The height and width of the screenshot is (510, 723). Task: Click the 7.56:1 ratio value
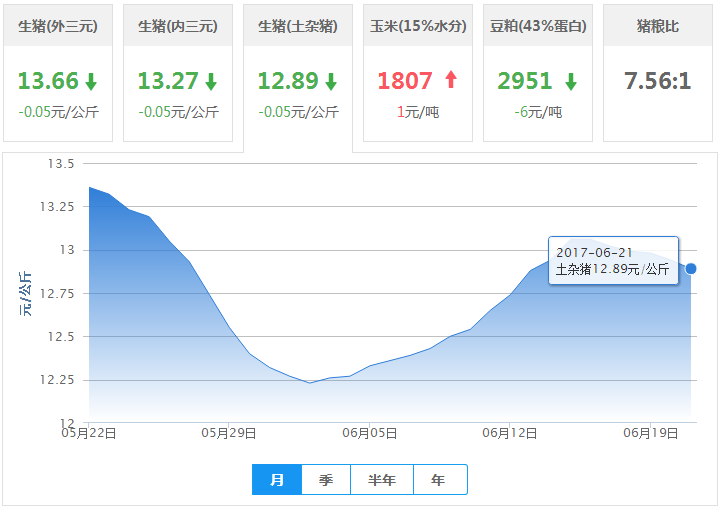pyautogui.click(x=658, y=81)
